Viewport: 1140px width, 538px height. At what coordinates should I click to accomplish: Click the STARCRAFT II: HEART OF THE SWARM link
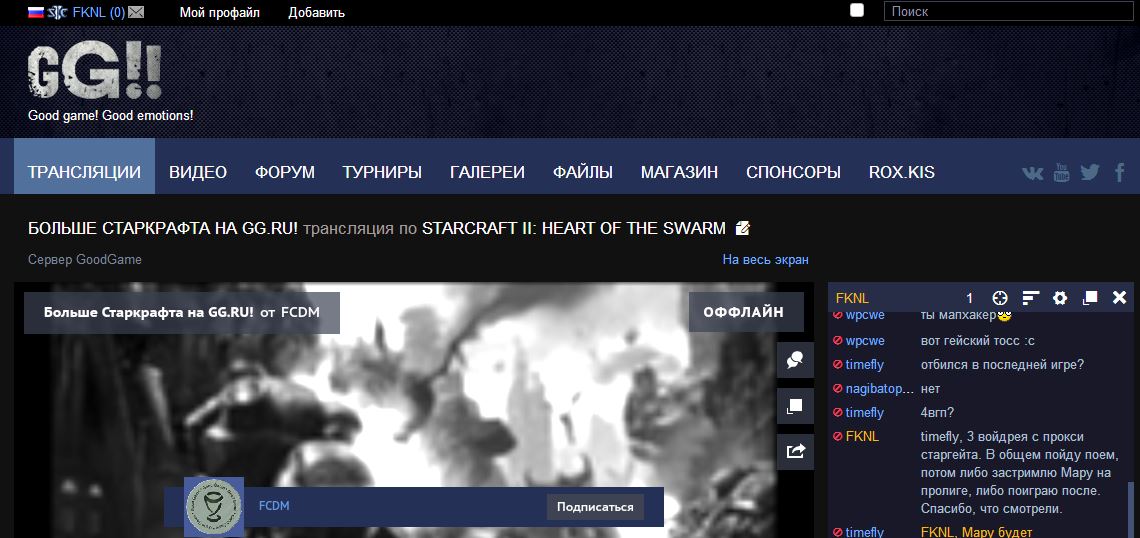574,228
